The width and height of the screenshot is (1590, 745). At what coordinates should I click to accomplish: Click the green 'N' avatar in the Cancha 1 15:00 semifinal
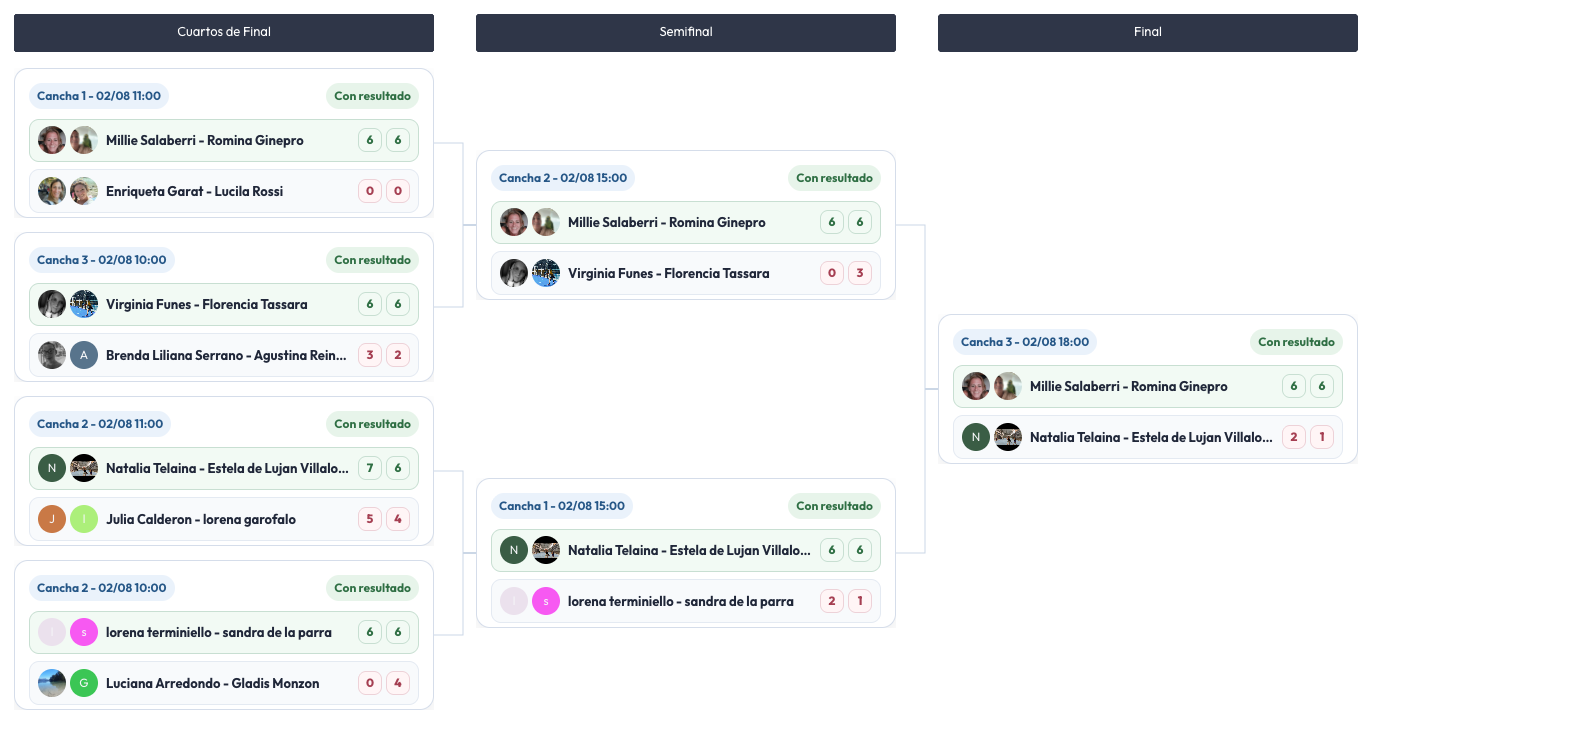[x=514, y=550]
